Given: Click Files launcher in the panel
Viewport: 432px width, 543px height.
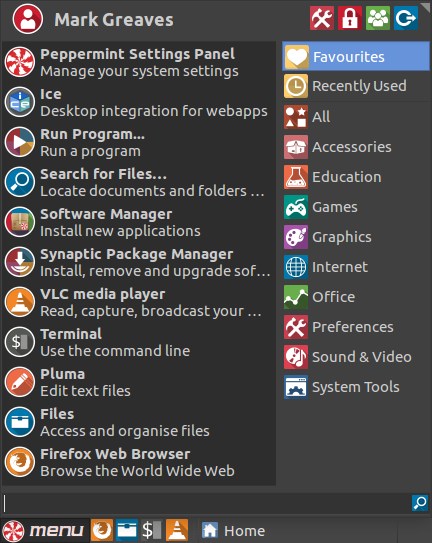Looking at the screenshot, I should (127, 530).
